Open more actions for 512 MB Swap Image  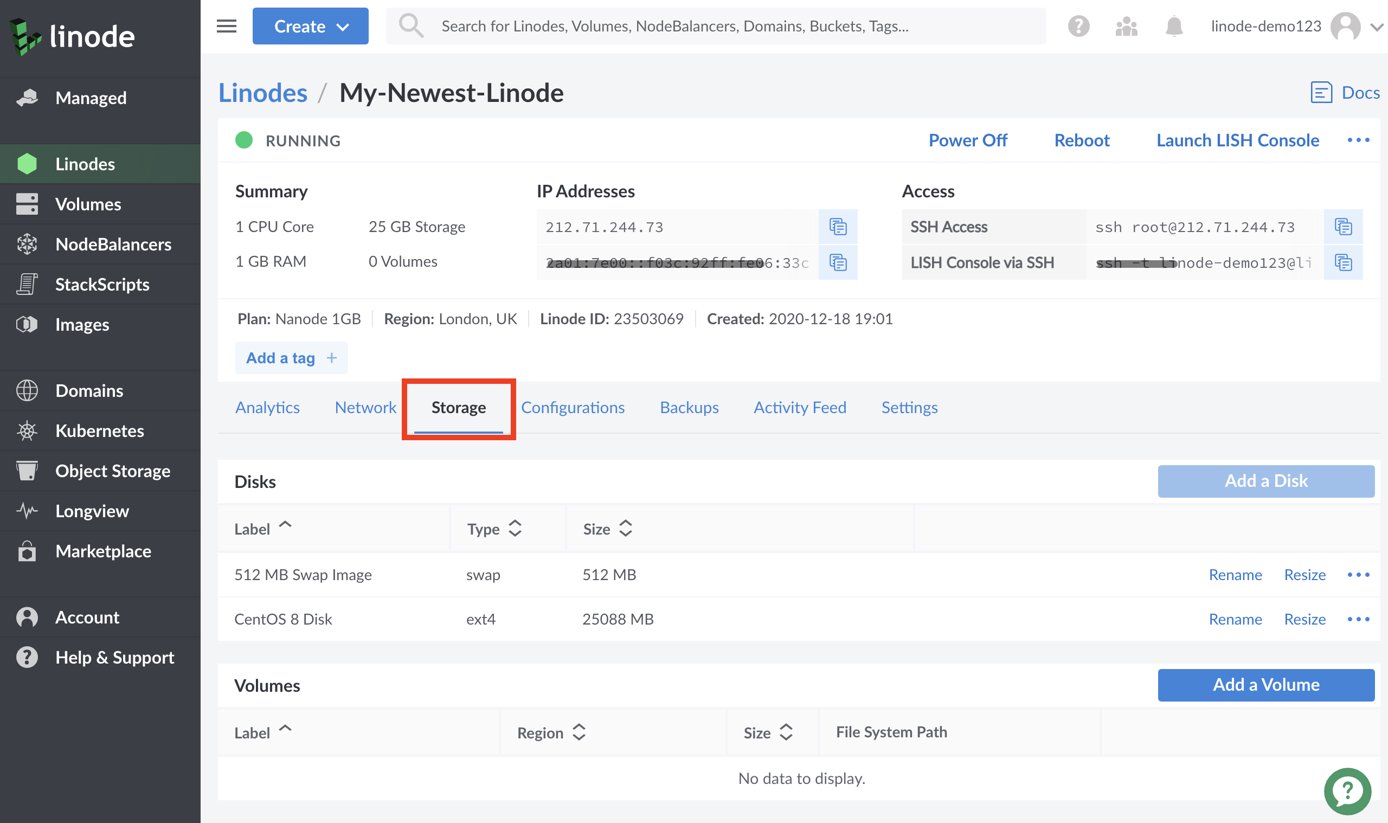1358,575
